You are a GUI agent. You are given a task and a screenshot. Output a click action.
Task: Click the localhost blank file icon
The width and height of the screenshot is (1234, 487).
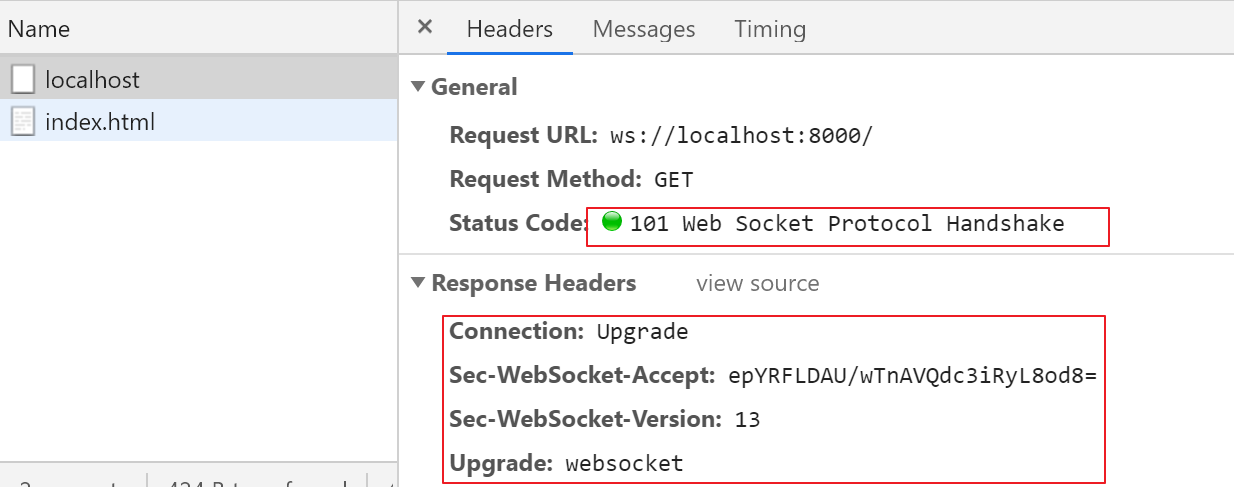pos(23,79)
